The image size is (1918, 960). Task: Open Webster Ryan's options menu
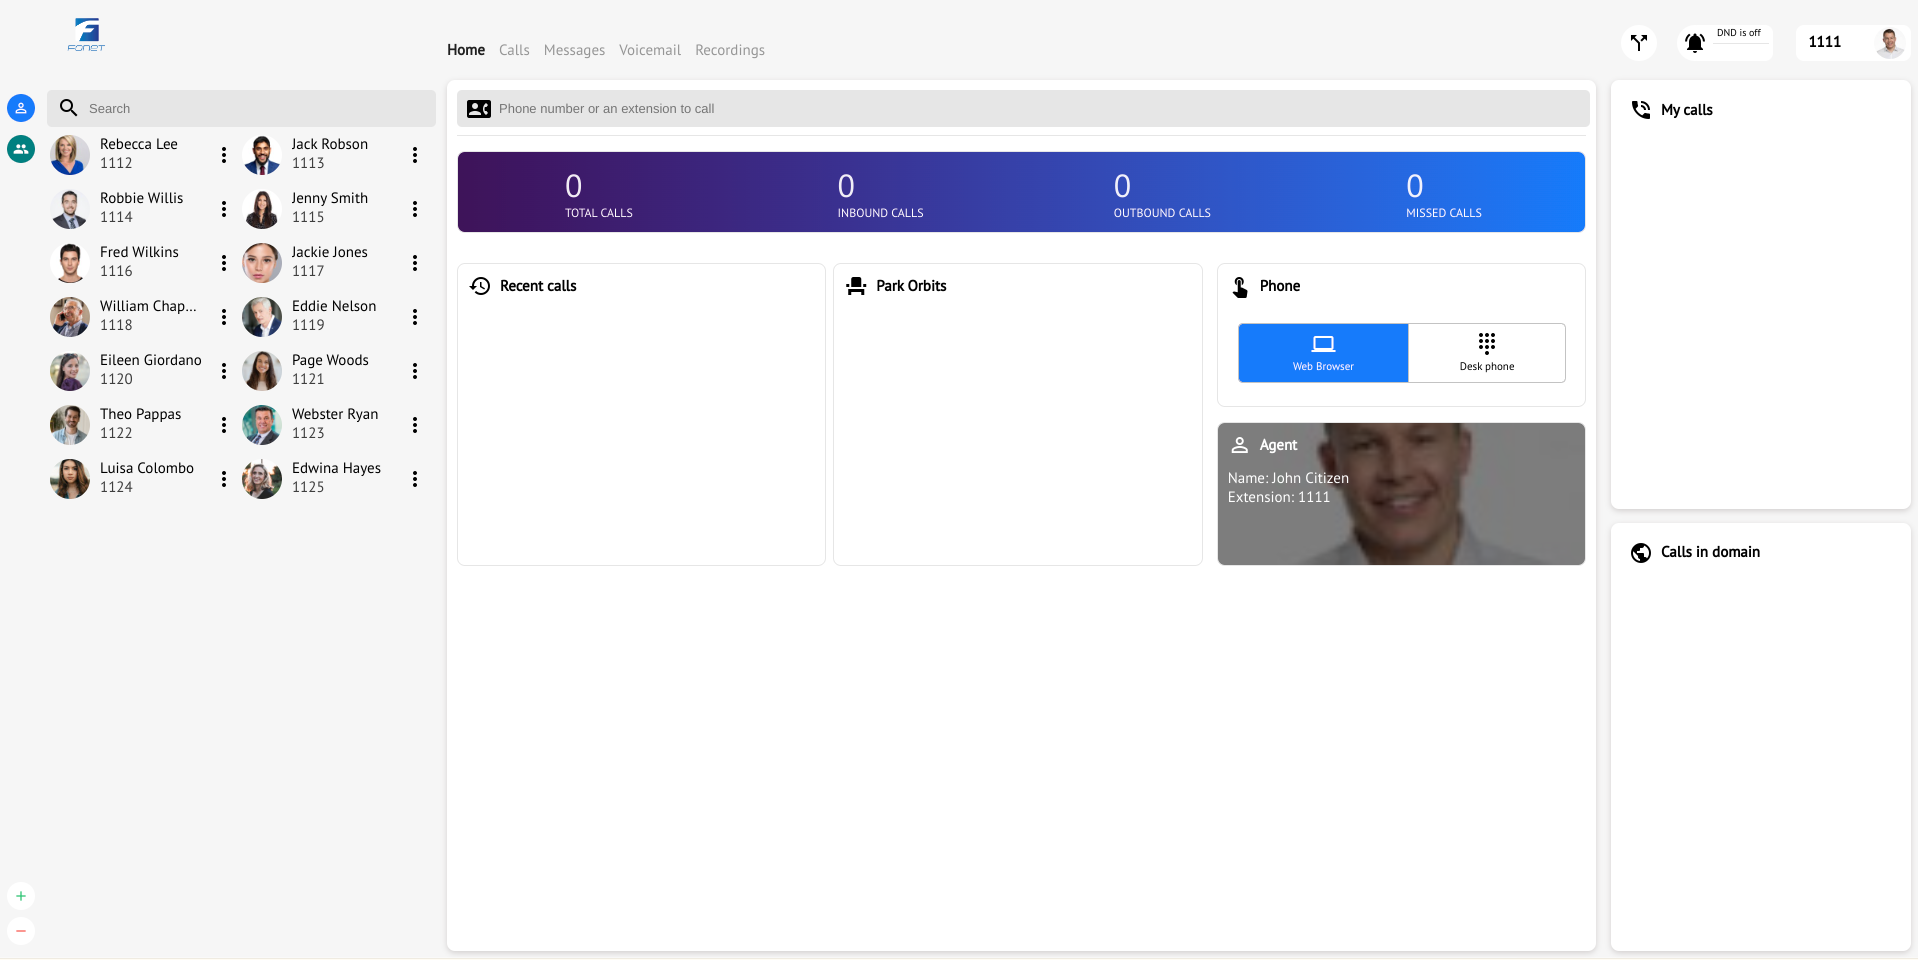[x=415, y=425]
